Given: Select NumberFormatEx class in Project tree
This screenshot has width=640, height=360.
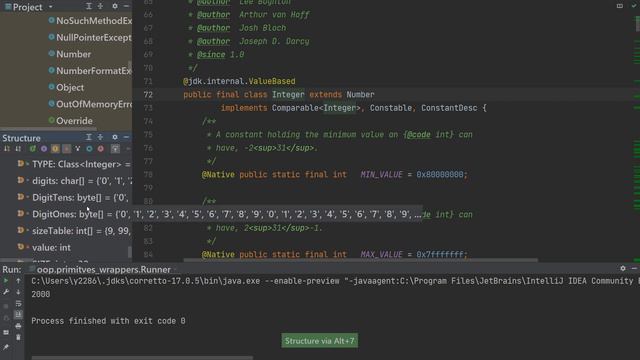Looking at the screenshot, I should click(x=90, y=71).
